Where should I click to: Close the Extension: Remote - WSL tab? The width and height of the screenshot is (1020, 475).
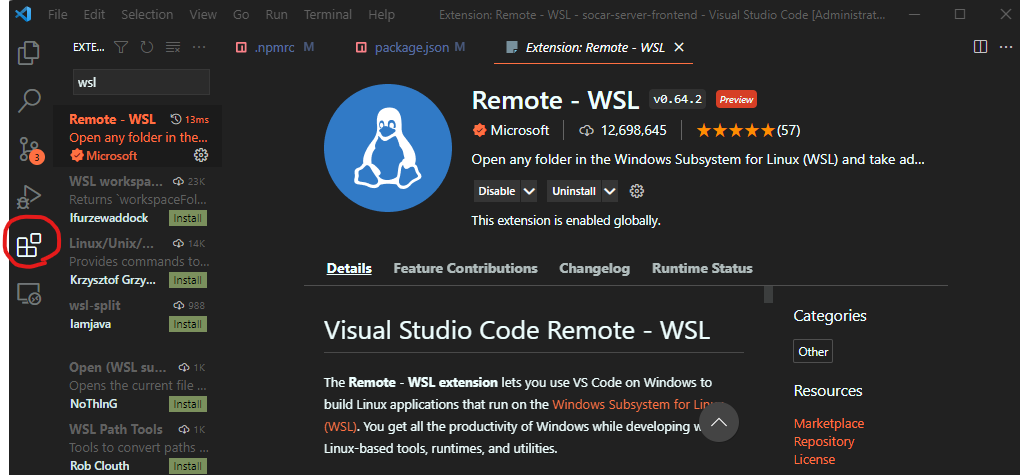[x=678, y=47]
